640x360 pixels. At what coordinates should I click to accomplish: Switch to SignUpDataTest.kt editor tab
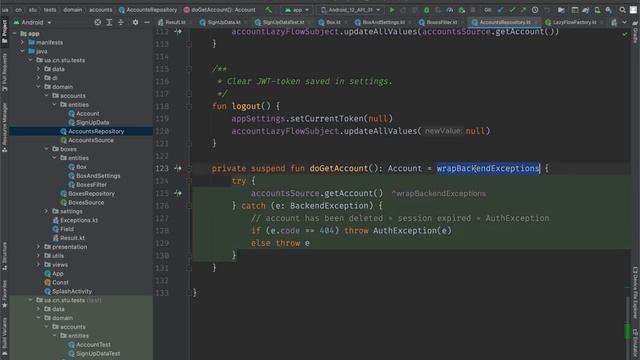coord(280,22)
